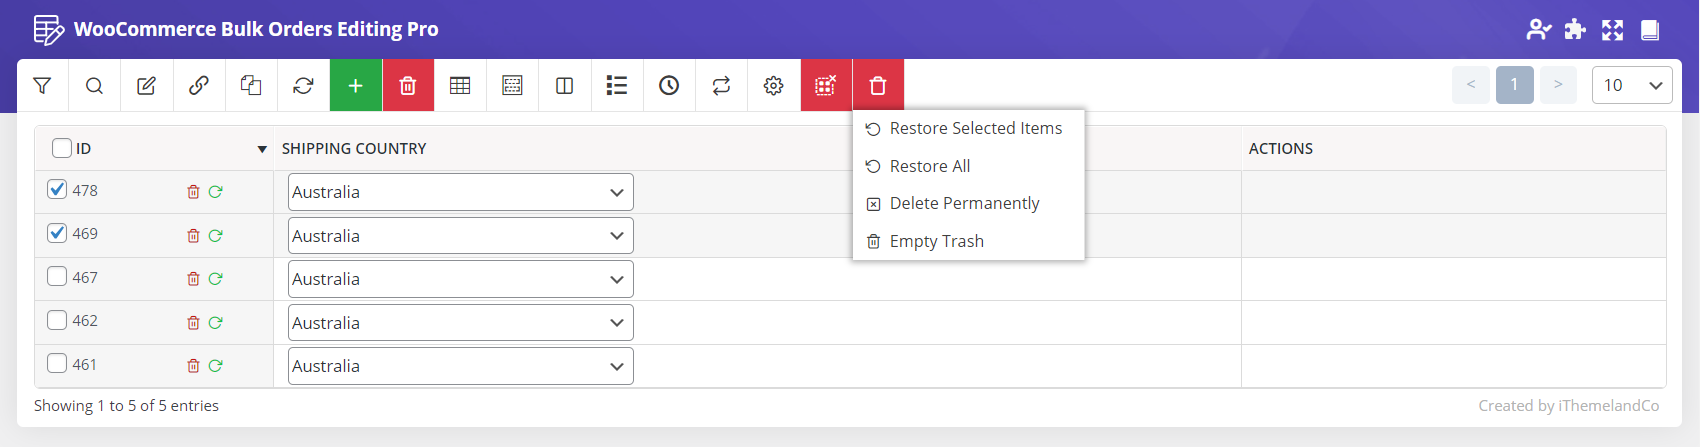Toggle the select-all checkbox beside ID
The height and width of the screenshot is (447, 1700).
coord(62,148)
